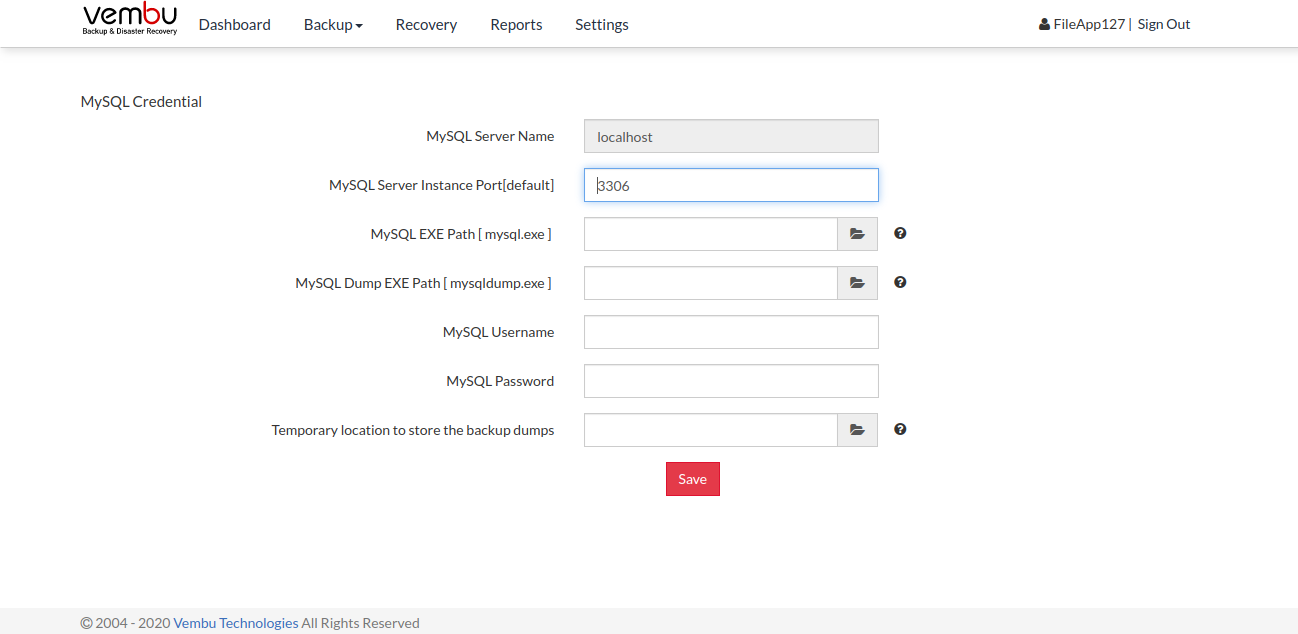Viewport: 1298px width, 634px height.
Task: Show help for MySQL Dump EXE Path
Action: tap(900, 282)
